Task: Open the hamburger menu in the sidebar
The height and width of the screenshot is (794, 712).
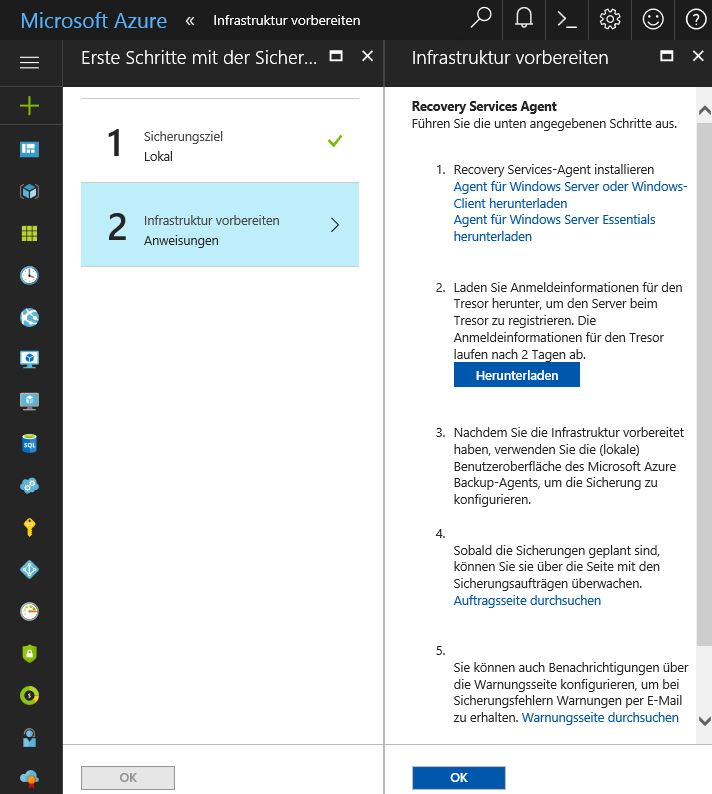Action: click(x=29, y=62)
